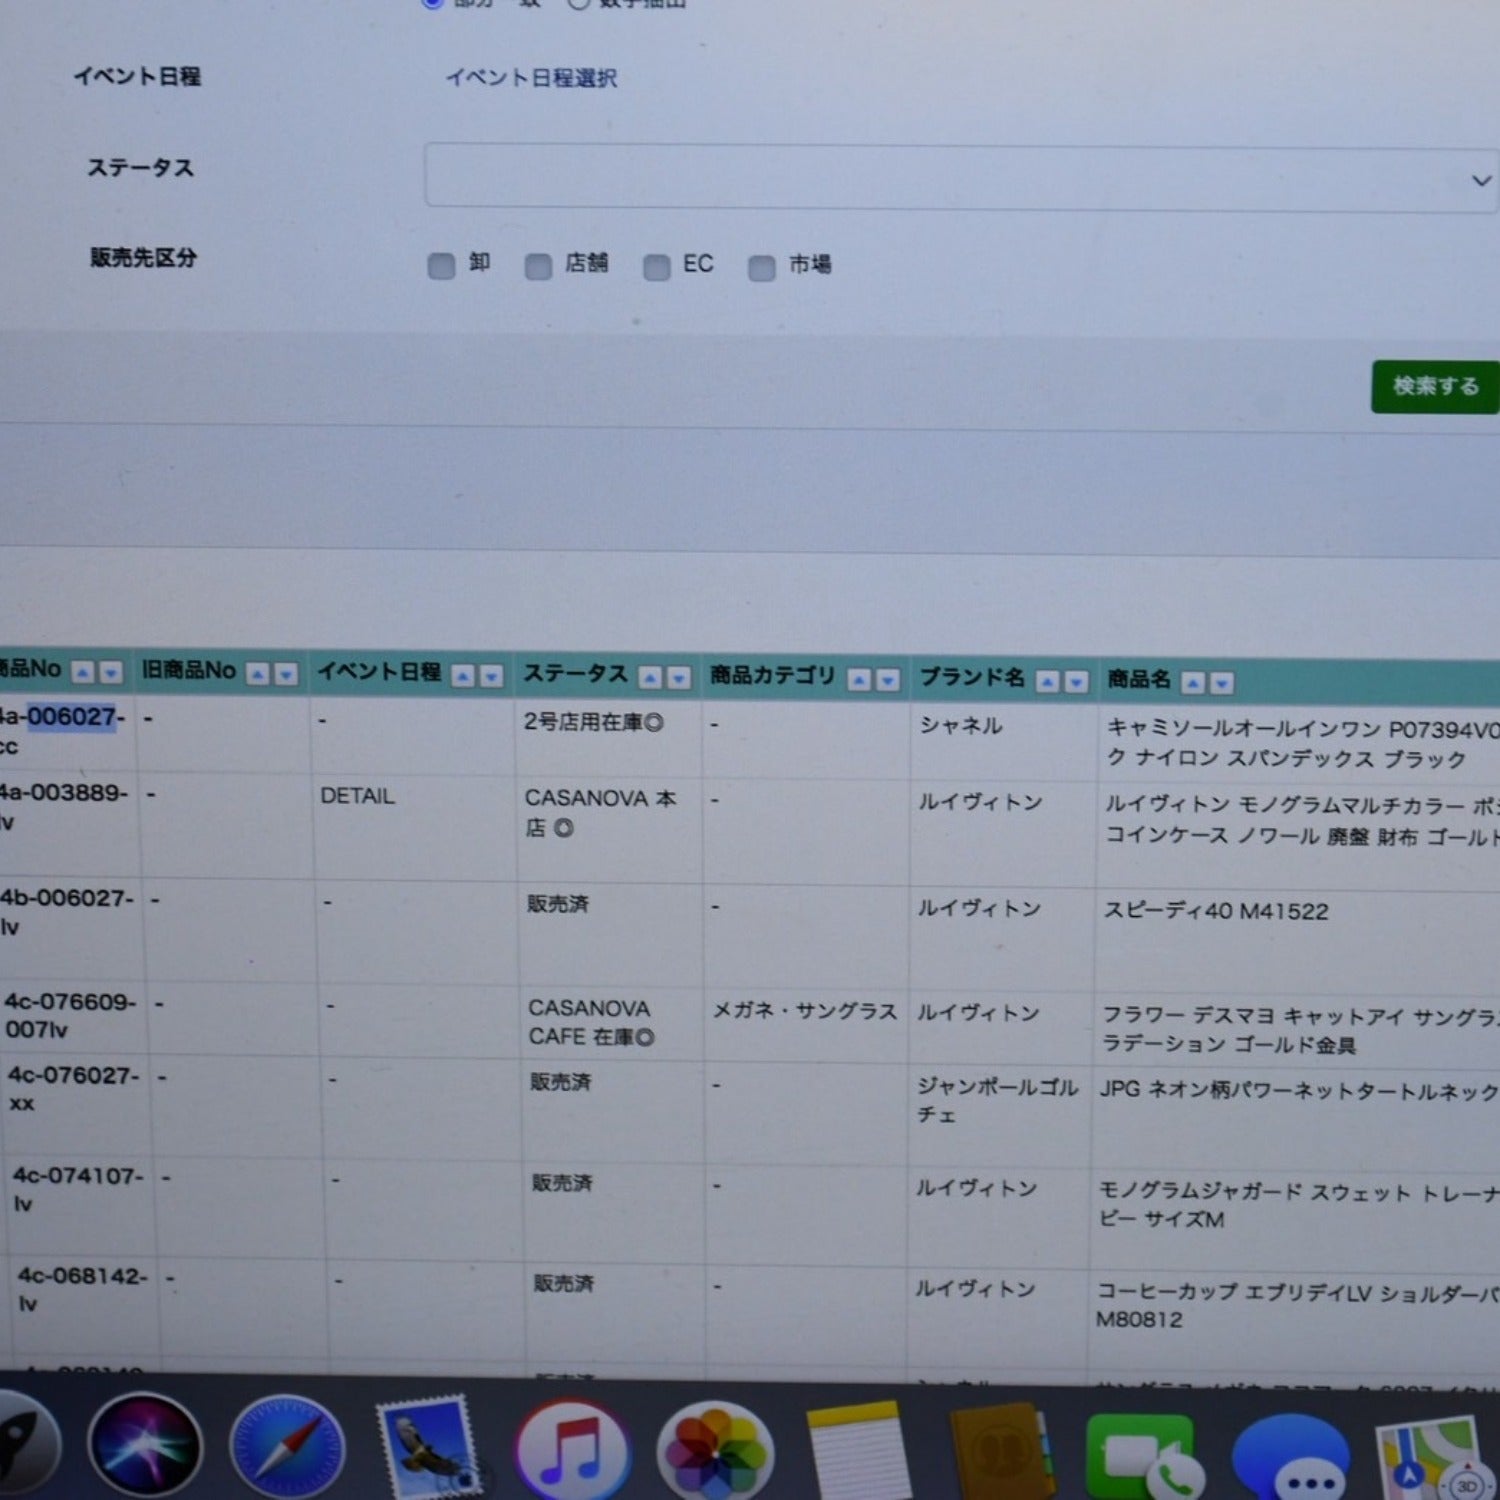Image resolution: width=1500 pixels, height=1500 pixels.
Task: Click the キャミソールオールインワン product name
Action: 1303,744
